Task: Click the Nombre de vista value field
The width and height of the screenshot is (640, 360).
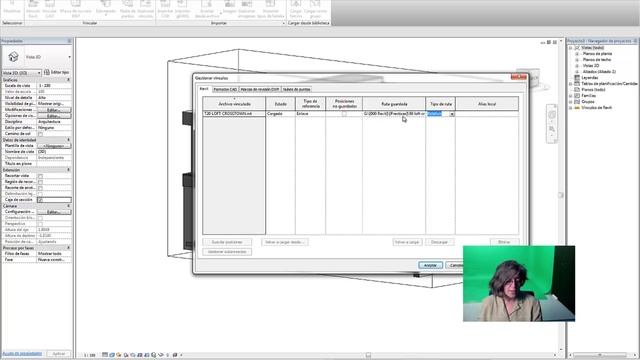Action: [54, 152]
